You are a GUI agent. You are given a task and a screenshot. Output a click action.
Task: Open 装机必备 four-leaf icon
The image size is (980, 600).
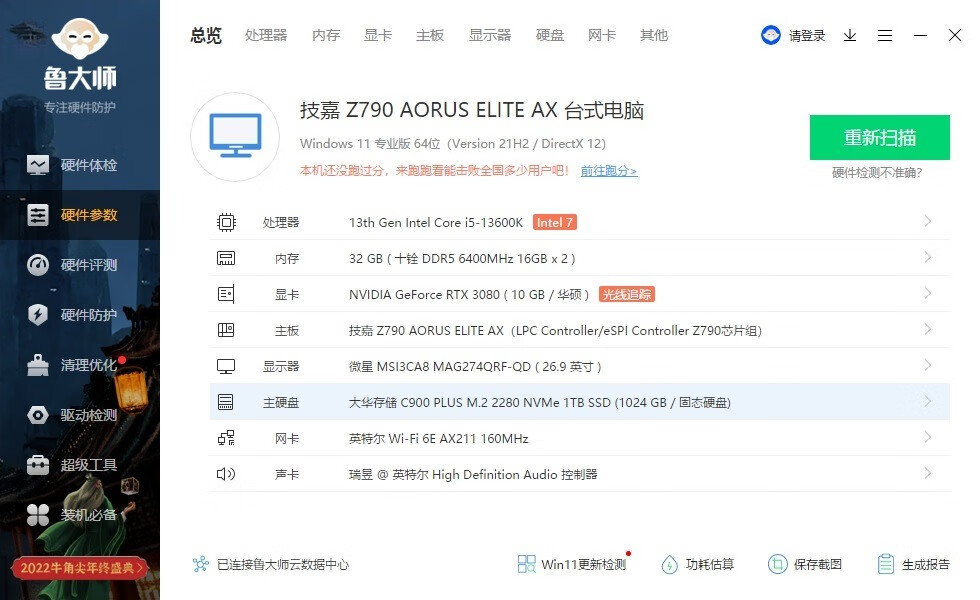[x=38, y=515]
